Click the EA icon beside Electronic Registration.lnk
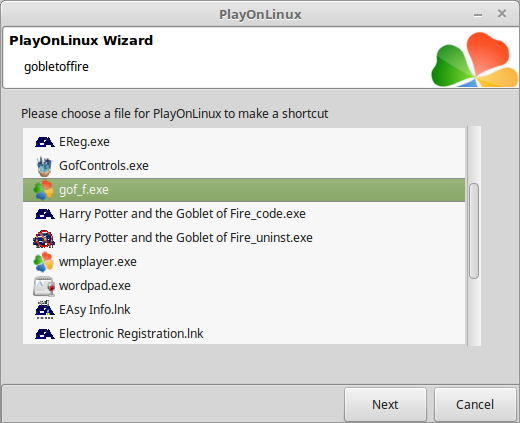 click(x=44, y=334)
